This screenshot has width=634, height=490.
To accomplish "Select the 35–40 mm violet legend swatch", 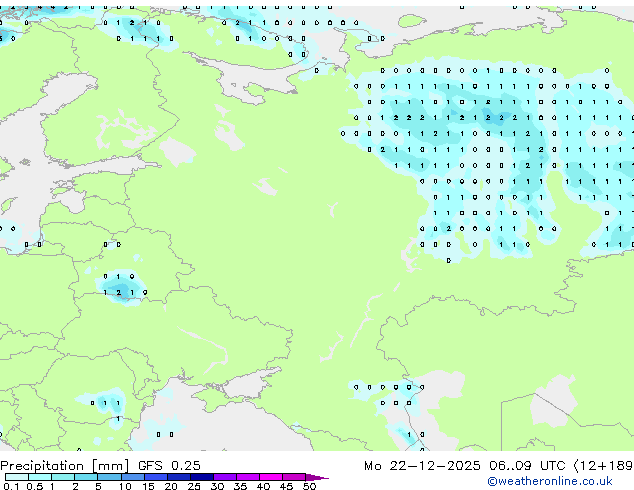I will pos(248,477).
